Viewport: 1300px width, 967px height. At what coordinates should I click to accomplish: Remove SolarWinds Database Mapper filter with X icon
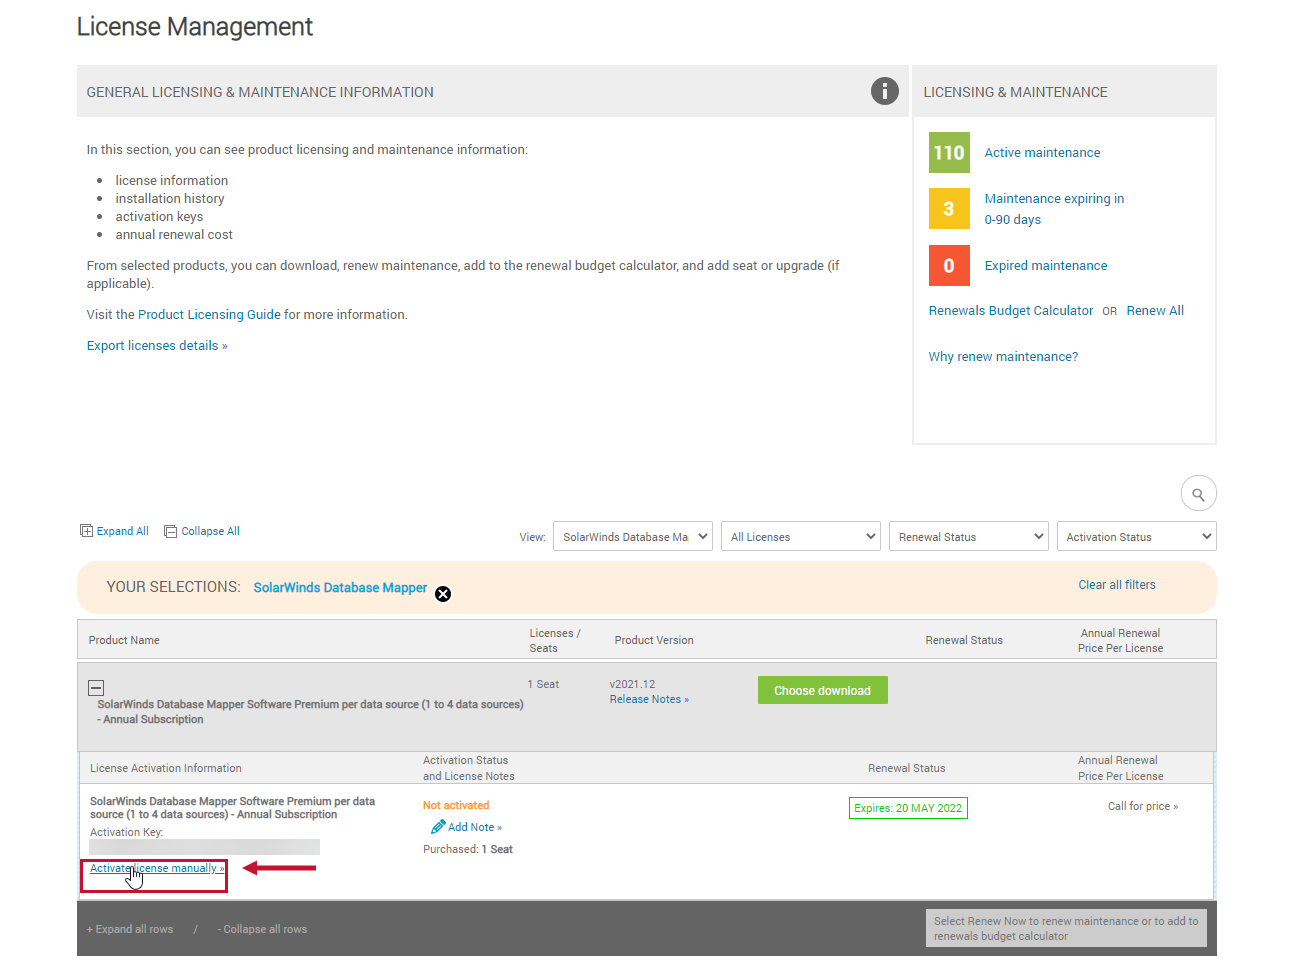click(x=443, y=594)
